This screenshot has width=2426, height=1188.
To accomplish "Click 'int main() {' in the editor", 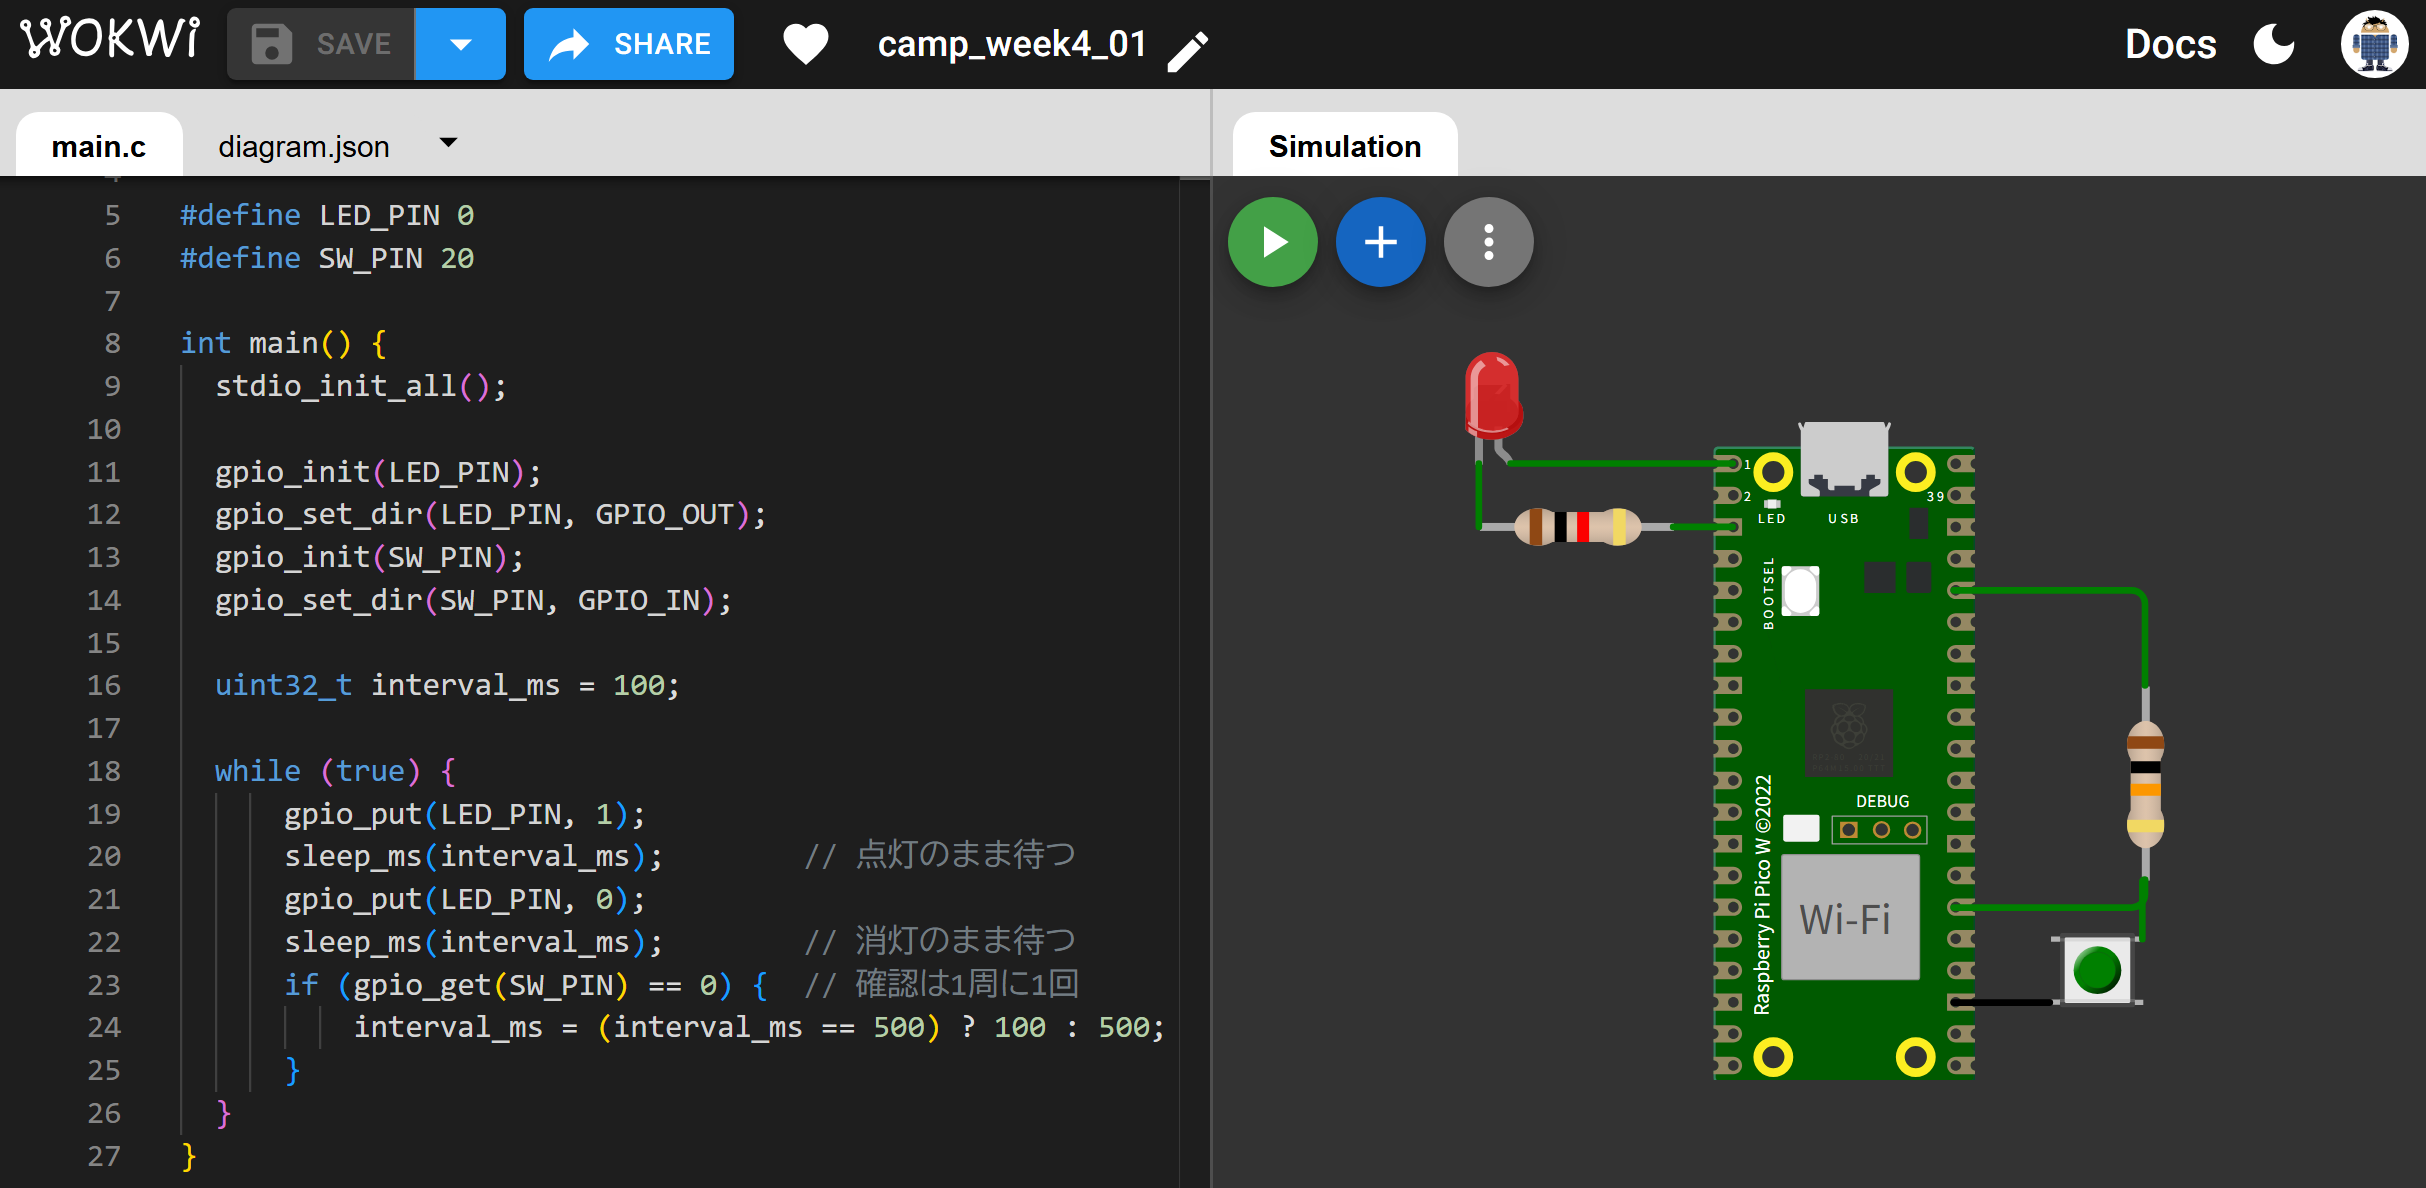I will point(283,343).
